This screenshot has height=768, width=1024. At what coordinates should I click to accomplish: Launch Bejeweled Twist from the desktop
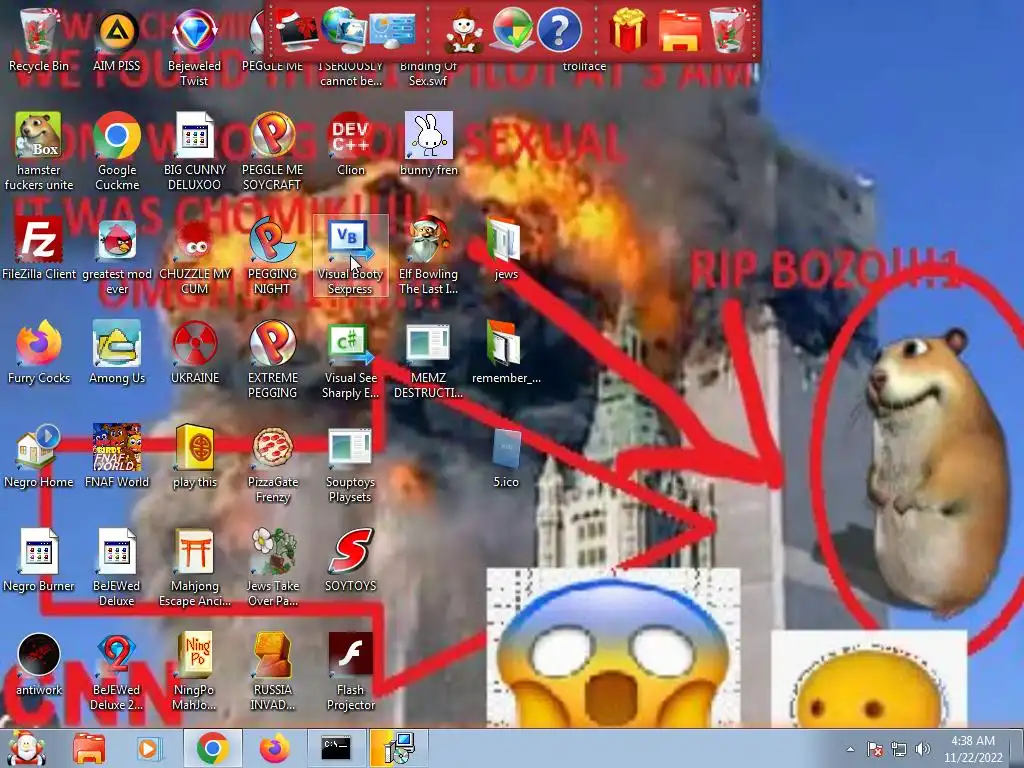[x=194, y=47]
